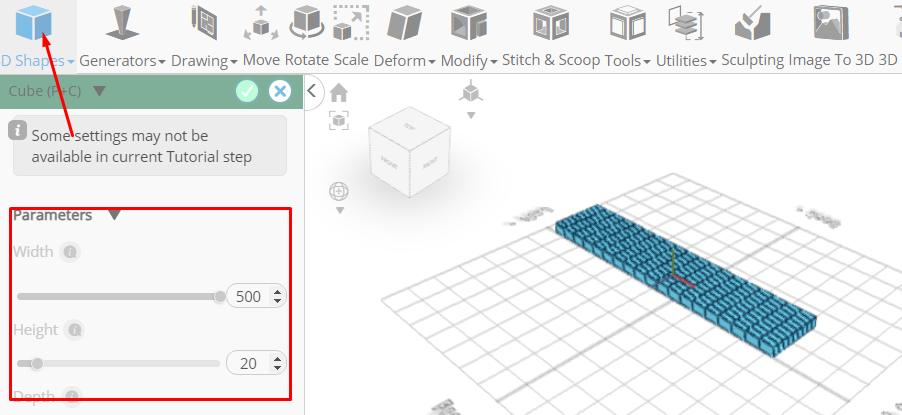
Task: Cancel the cube with blue X button
Action: [x=280, y=91]
